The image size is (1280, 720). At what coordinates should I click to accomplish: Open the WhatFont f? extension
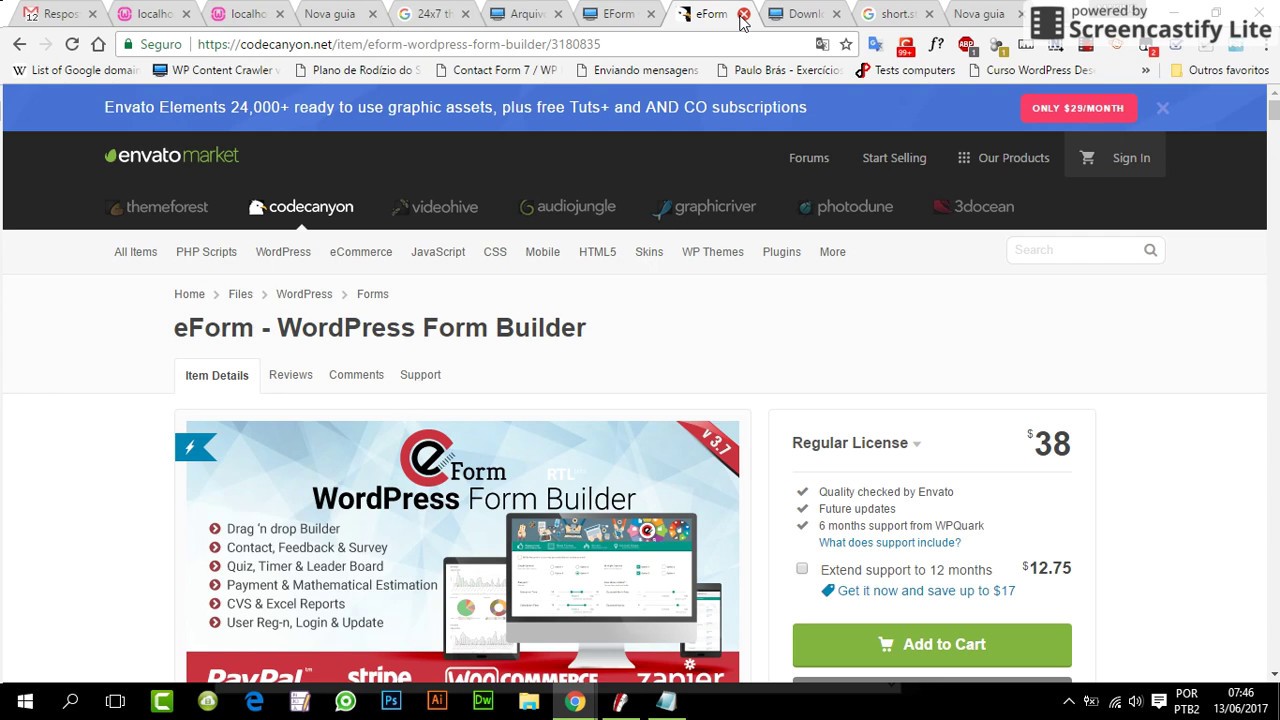click(936, 44)
